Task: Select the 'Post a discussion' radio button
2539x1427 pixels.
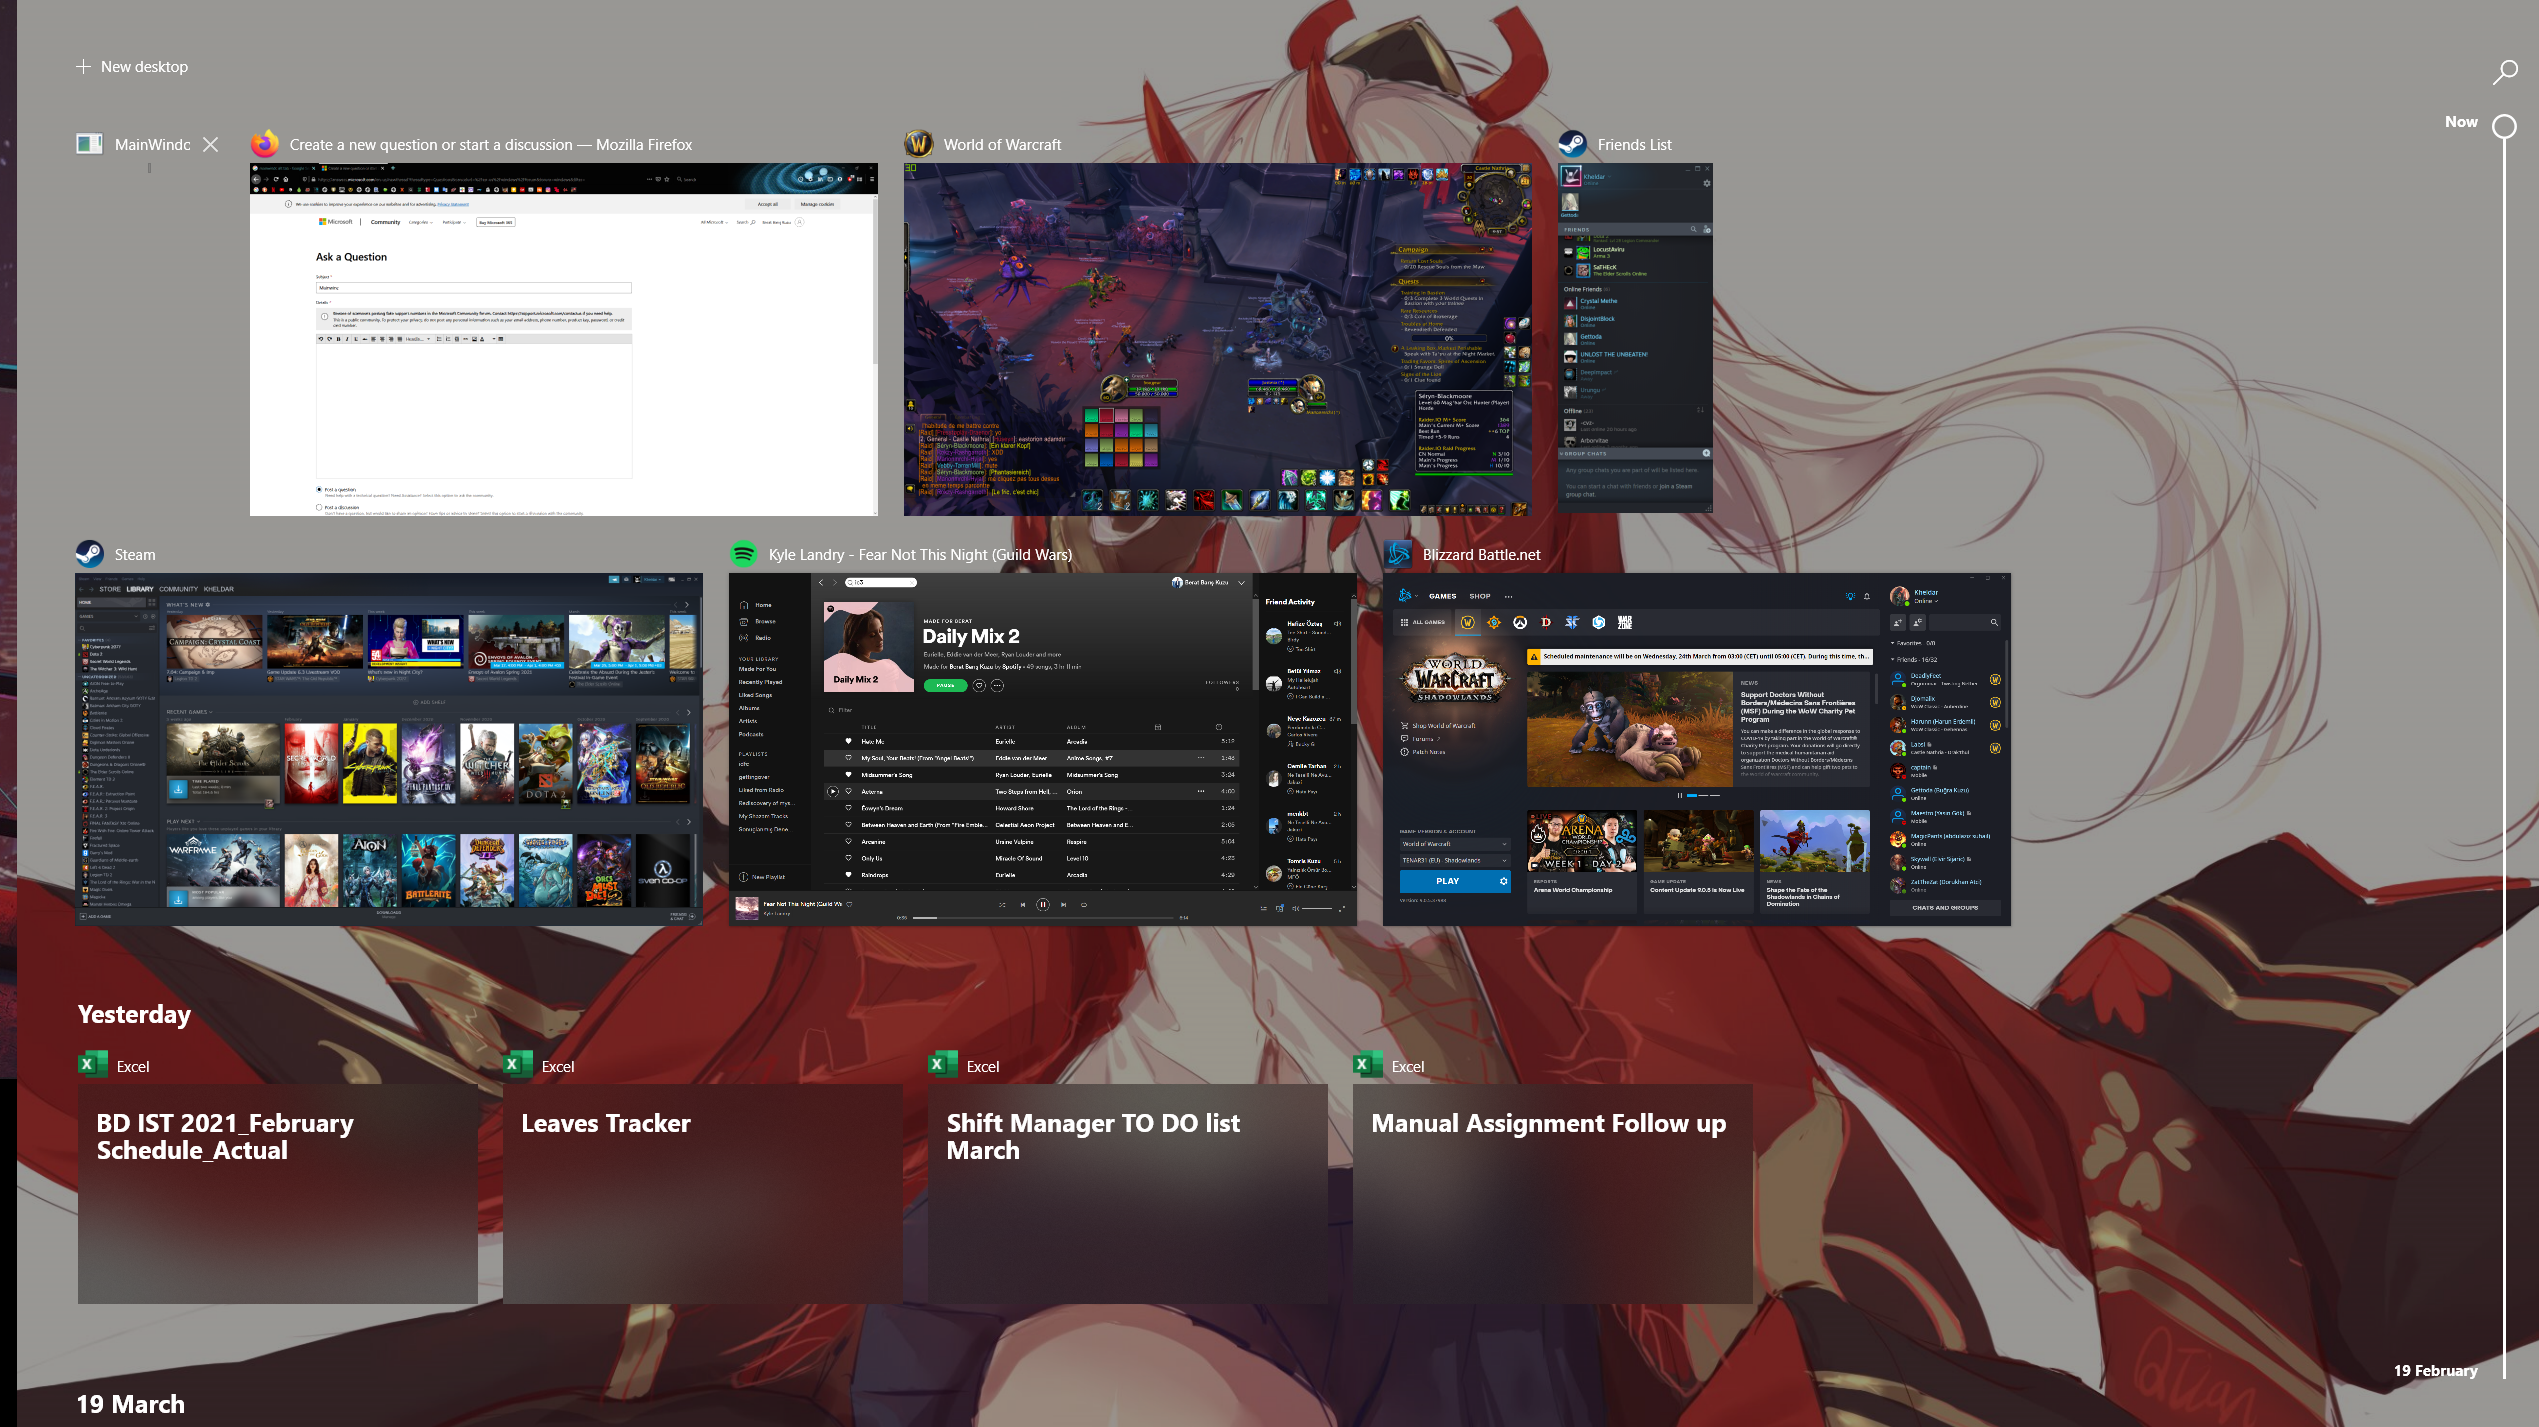Action: point(319,508)
